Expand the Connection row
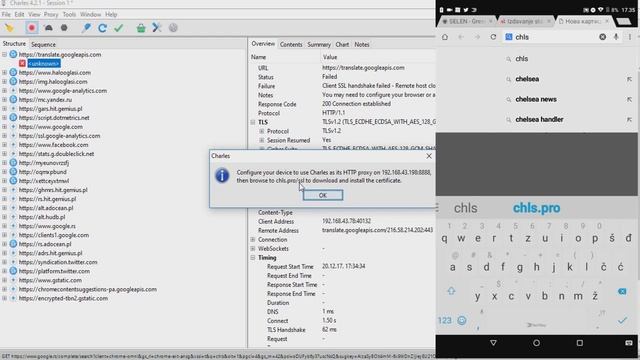The width and height of the screenshot is (640, 360). (x=253, y=240)
